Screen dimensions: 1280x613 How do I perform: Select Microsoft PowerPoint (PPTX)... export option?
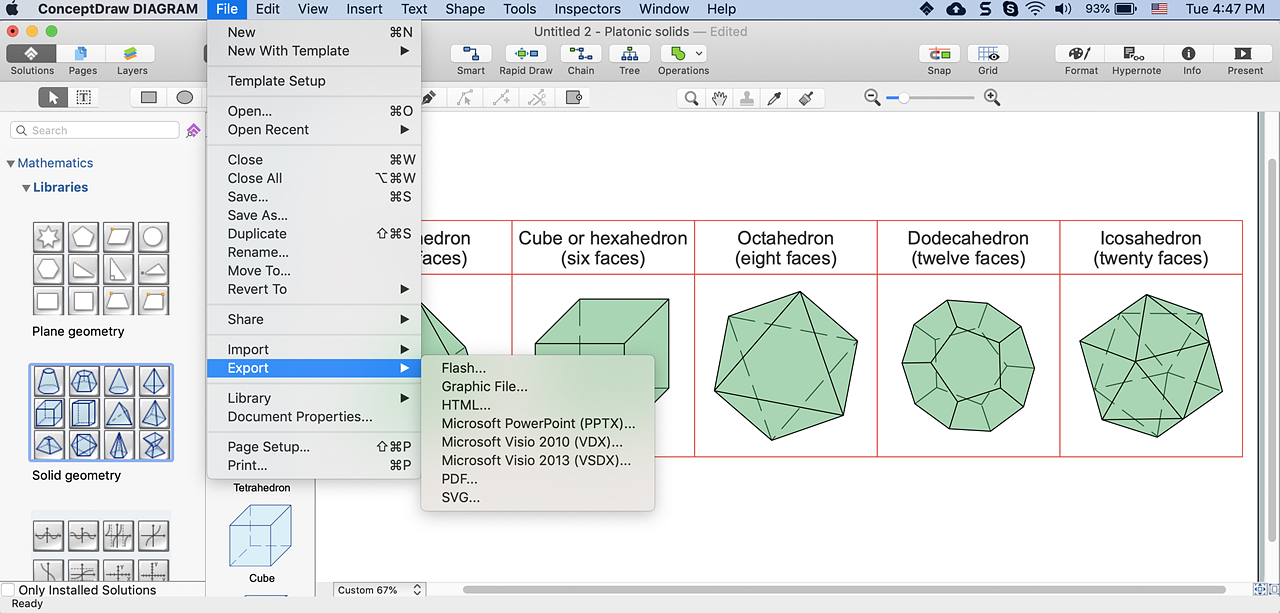538,423
